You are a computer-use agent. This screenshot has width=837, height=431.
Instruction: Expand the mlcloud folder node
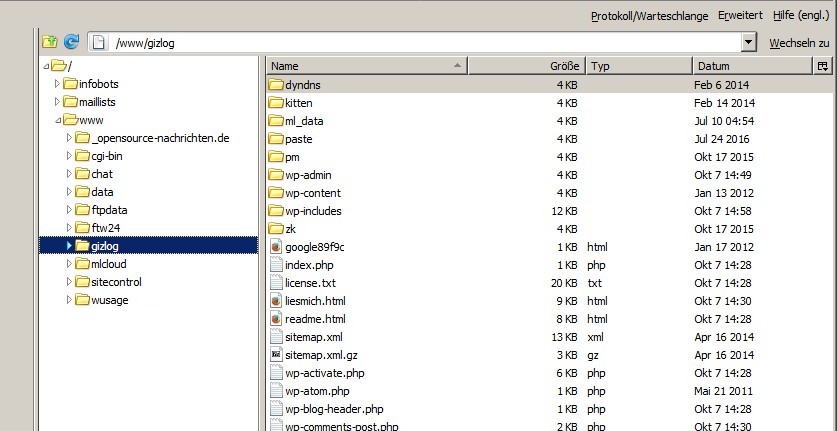click(69, 264)
